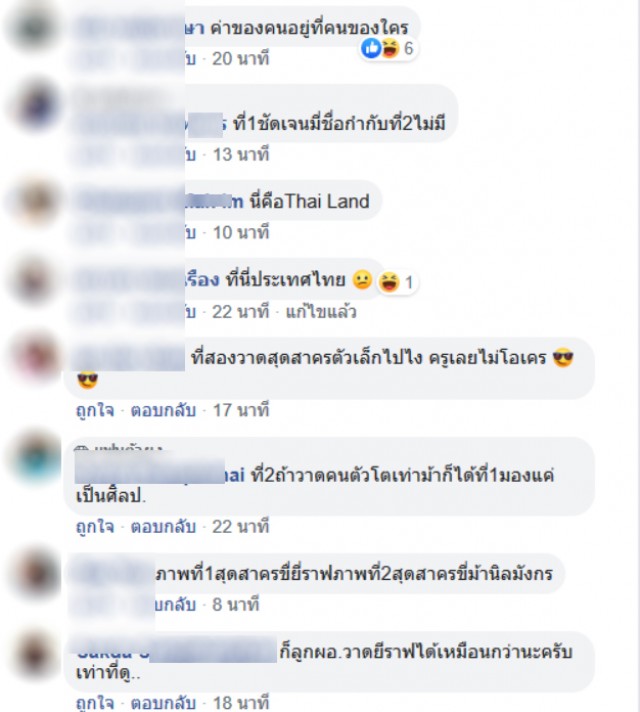Click the neutral face emoji after ที่นี่ประเทศไทย
Viewport: 640px width, 712px height.
pos(362,280)
